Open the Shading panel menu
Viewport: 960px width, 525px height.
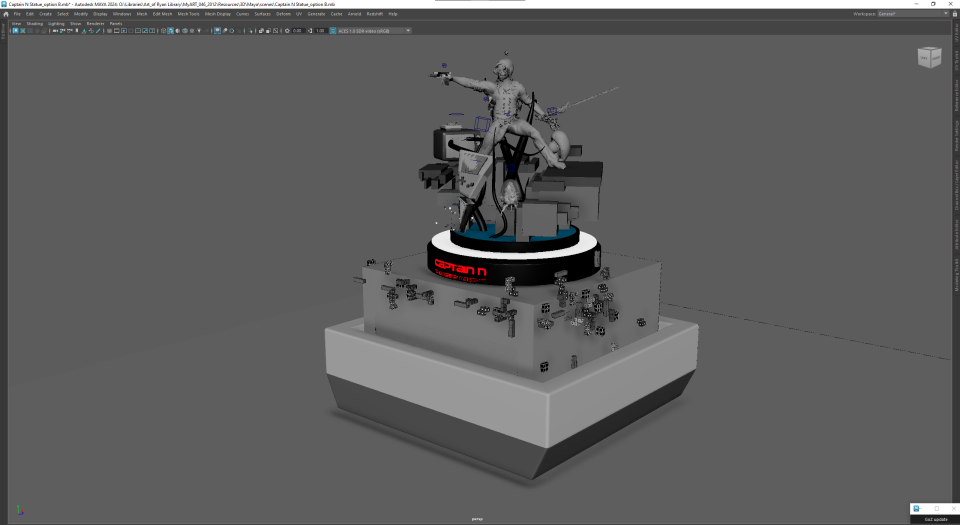click(x=34, y=23)
